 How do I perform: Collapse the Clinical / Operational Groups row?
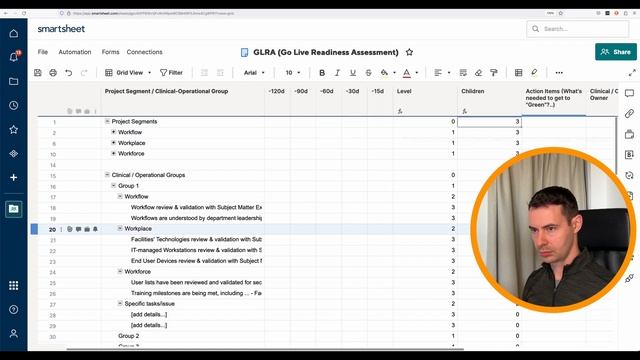click(x=107, y=175)
